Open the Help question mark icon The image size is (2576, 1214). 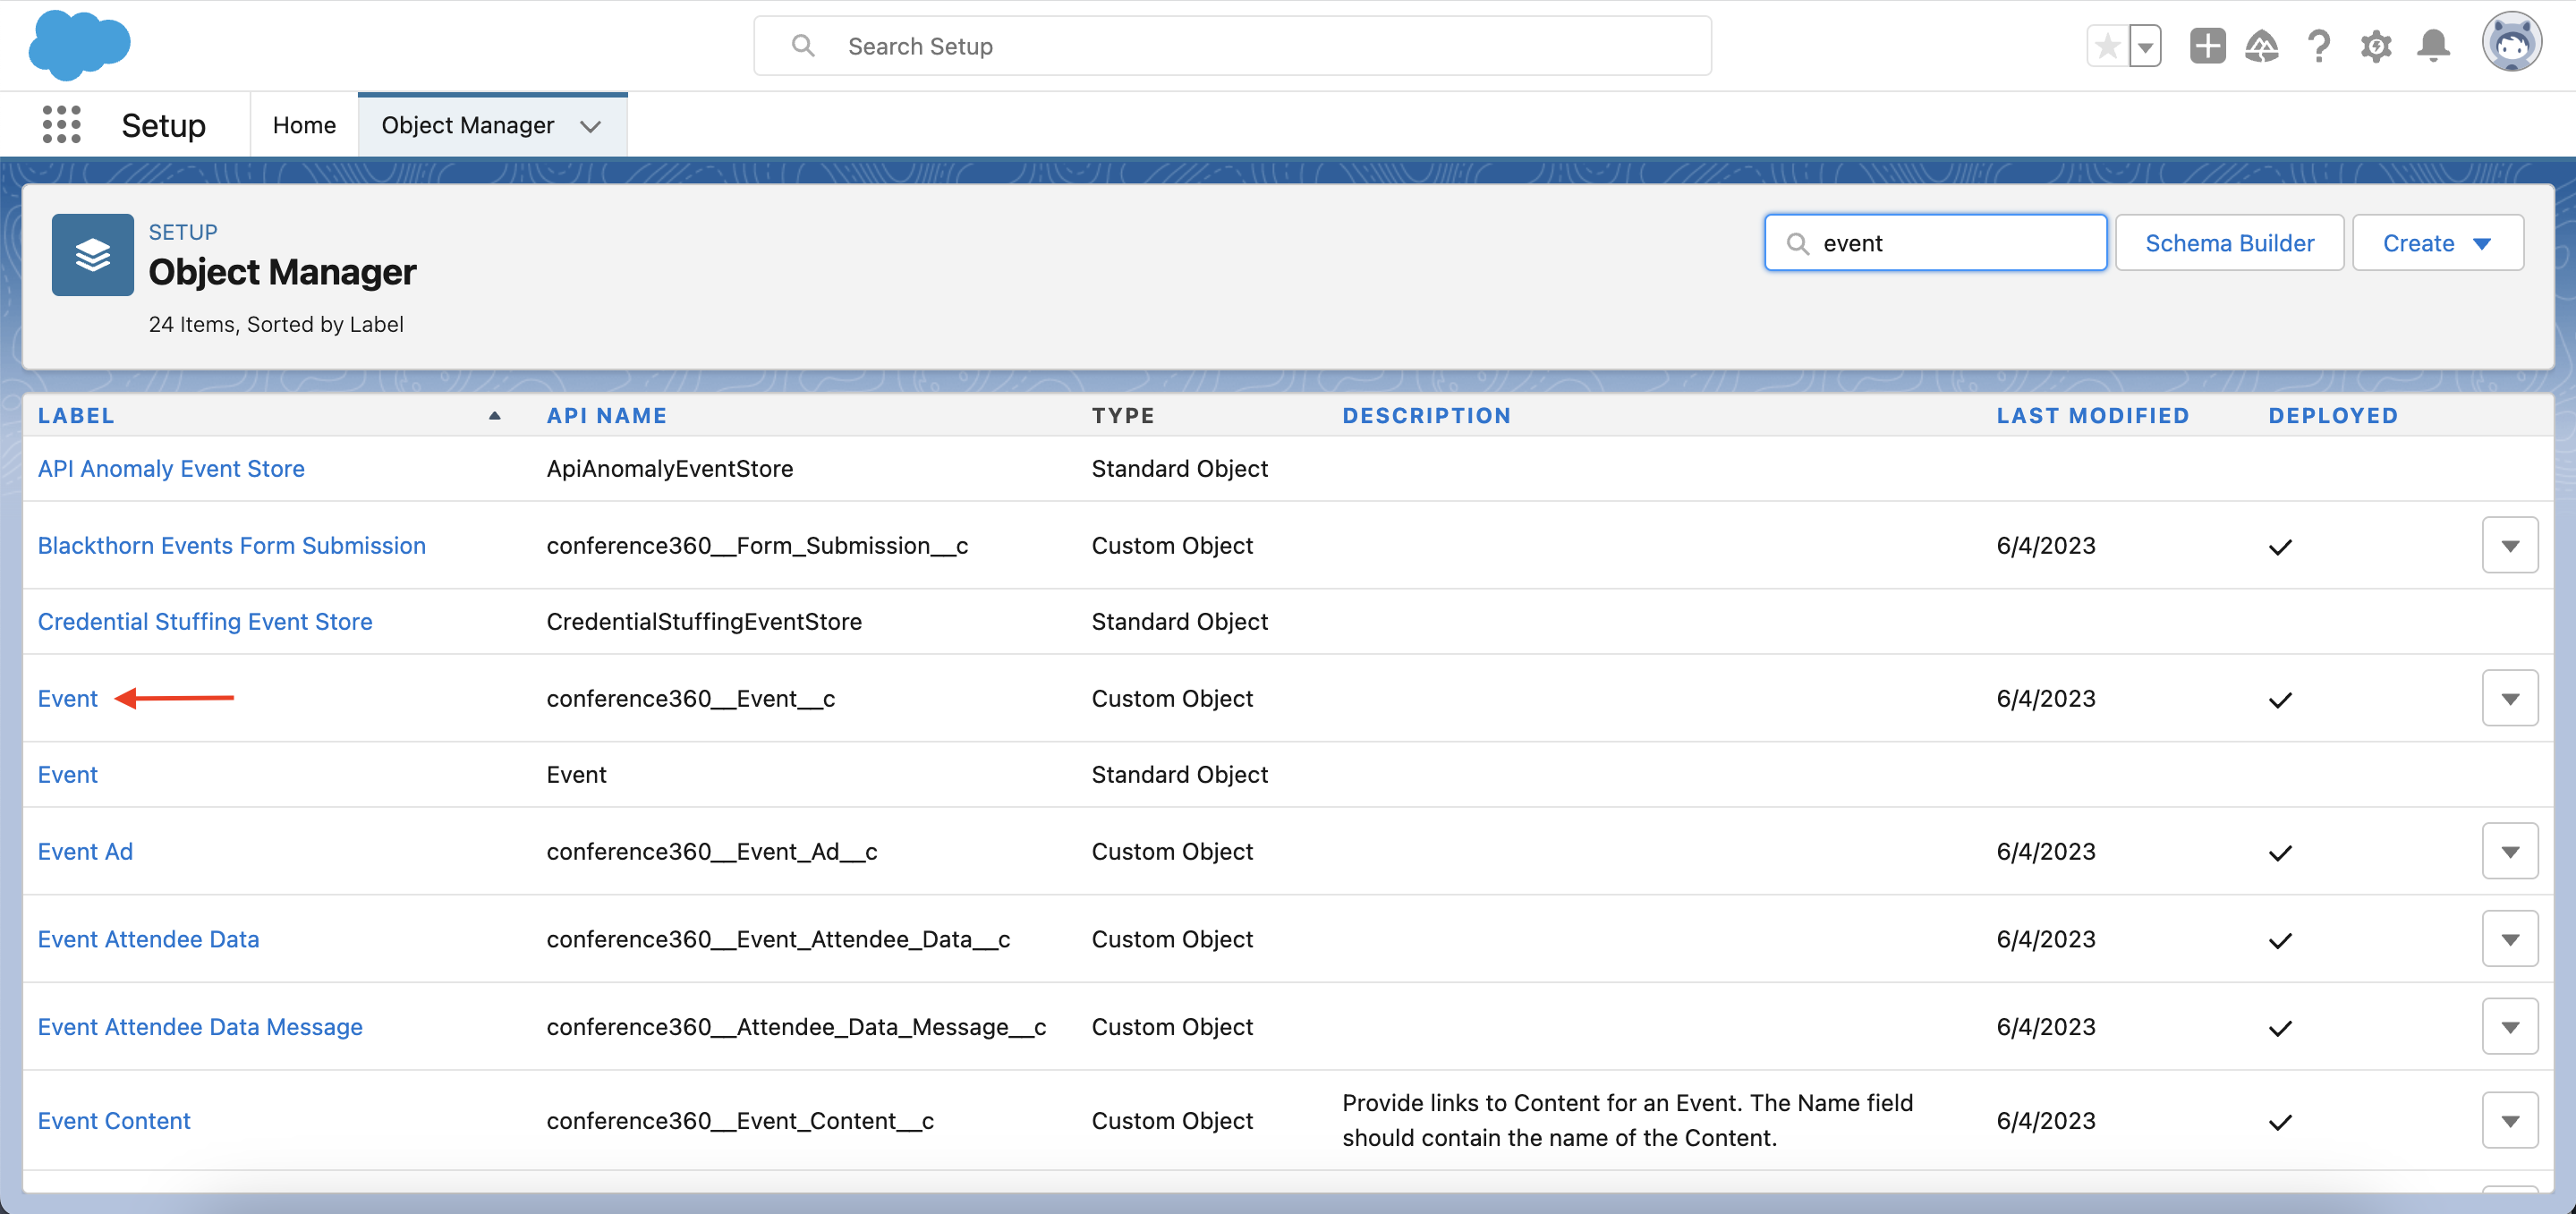pos(2319,46)
